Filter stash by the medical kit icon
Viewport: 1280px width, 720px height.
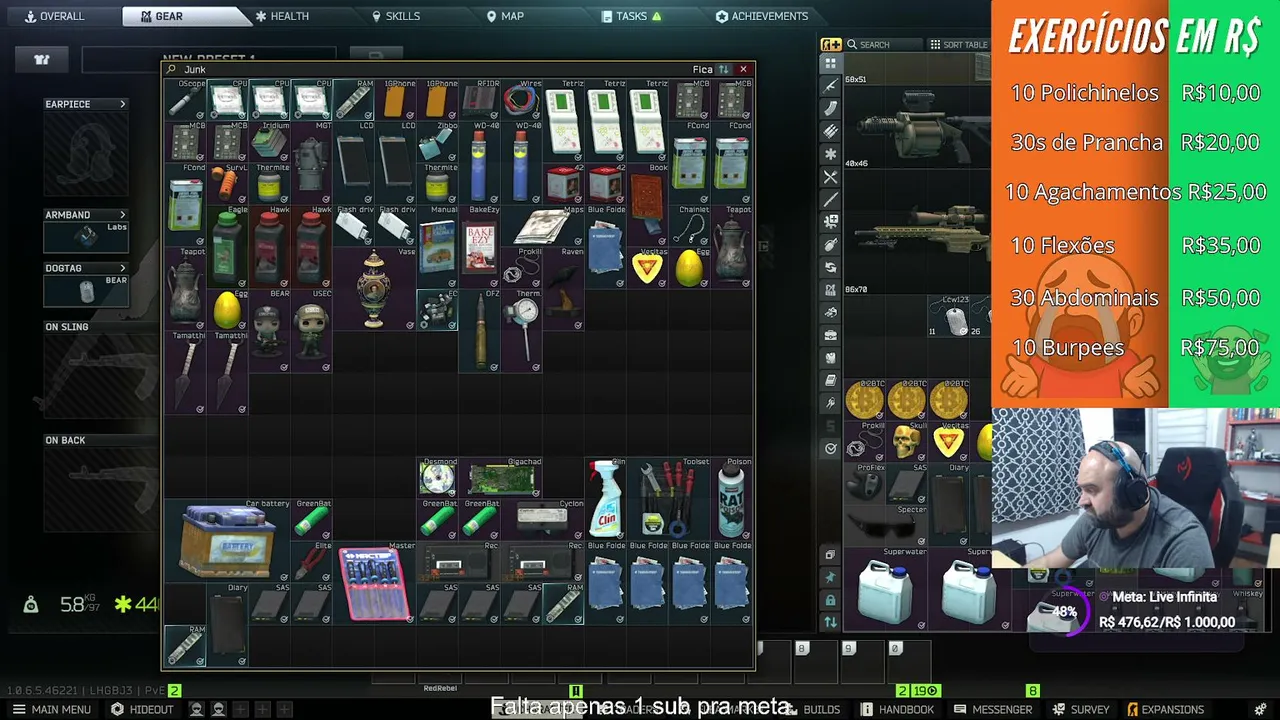(x=830, y=221)
